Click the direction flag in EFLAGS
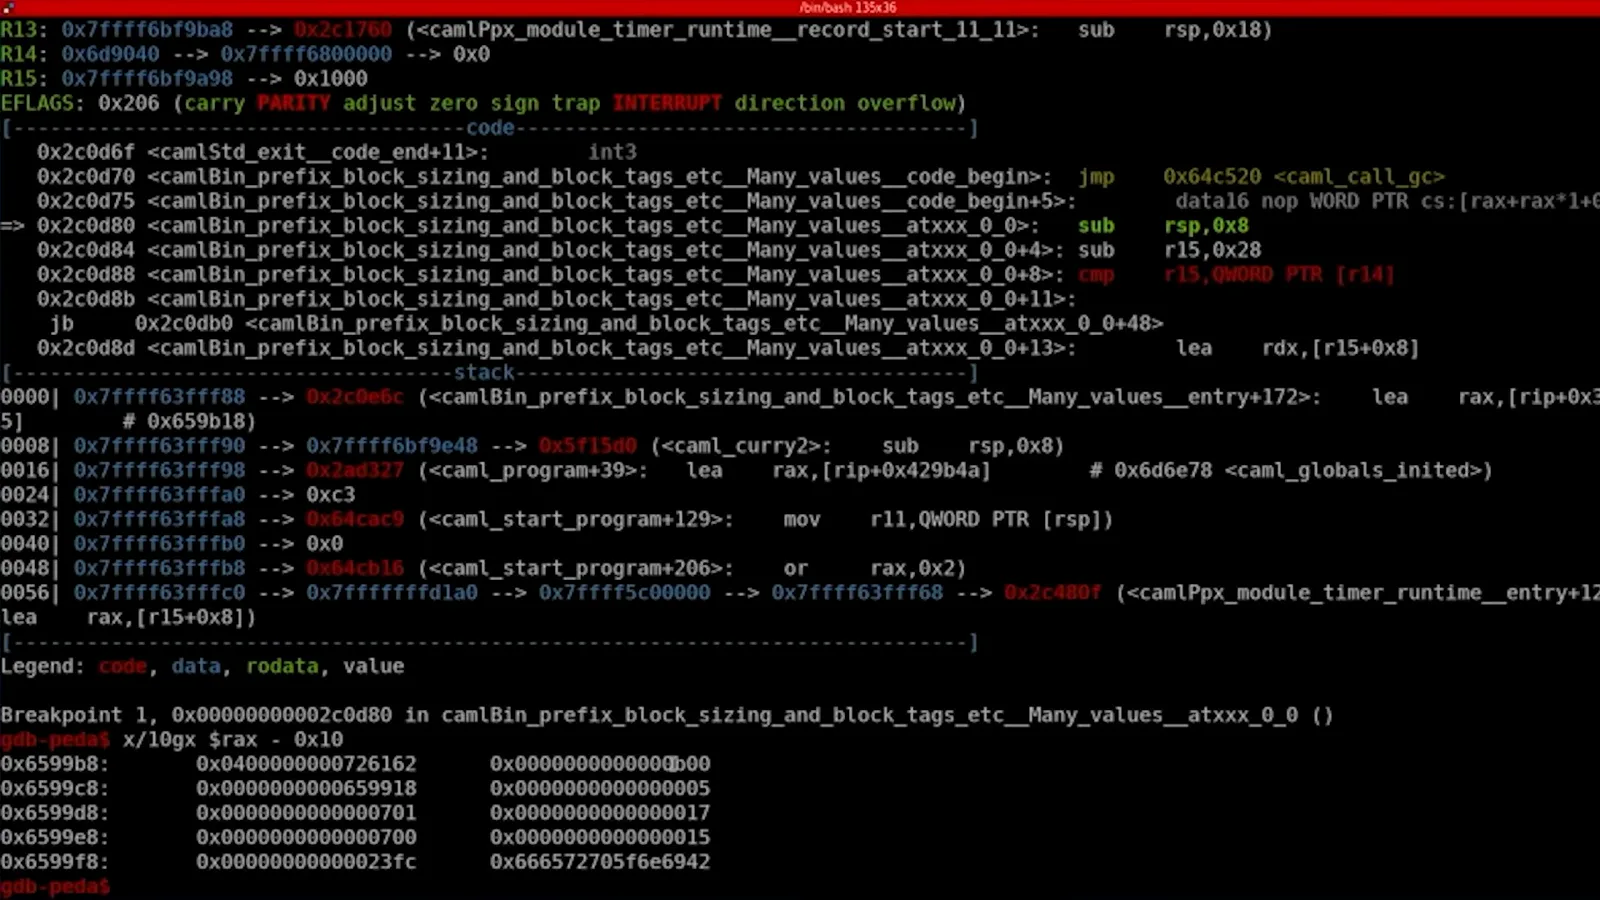 [x=790, y=103]
